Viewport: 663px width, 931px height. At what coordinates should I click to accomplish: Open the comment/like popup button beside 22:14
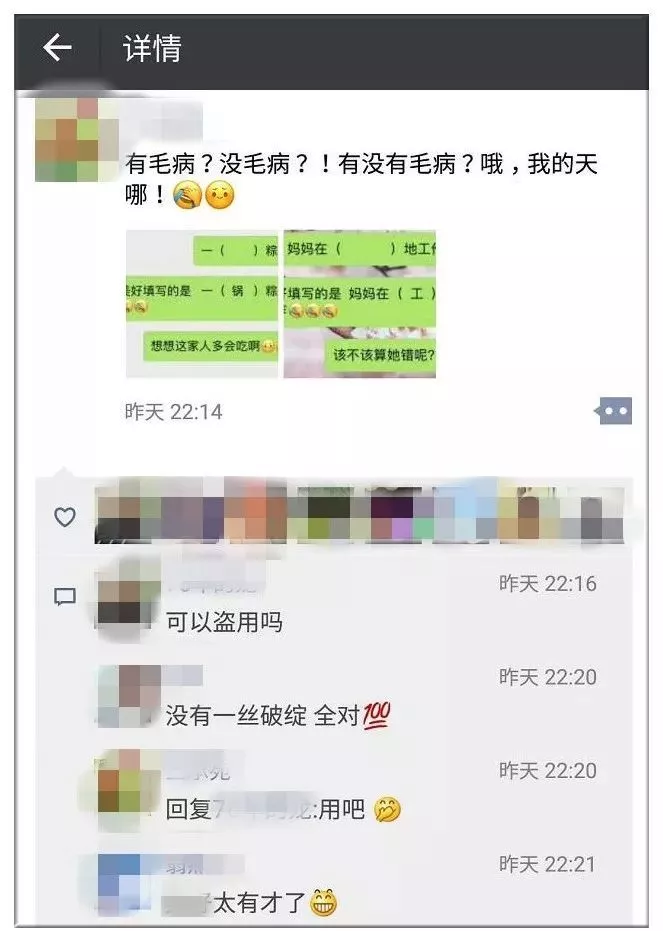coord(613,411)
